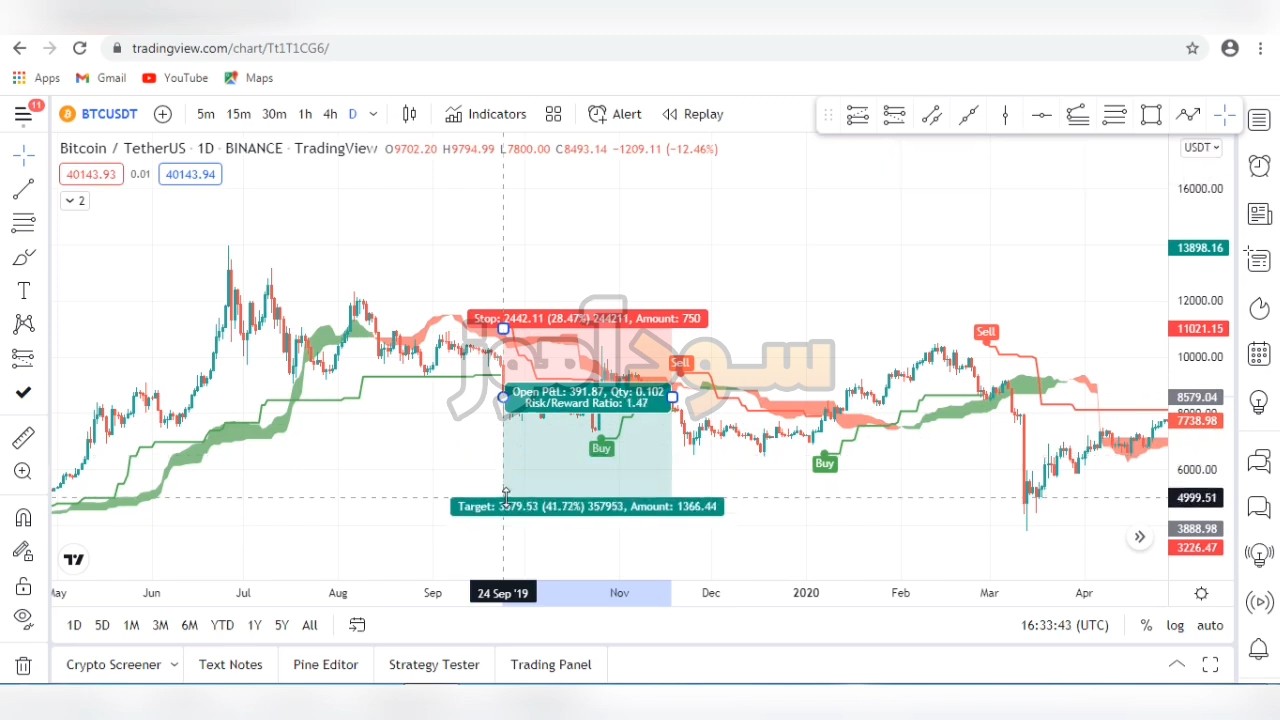
Task: Click the go to date calendar icon
Action: pyautogui.click(x=357, y=625)
